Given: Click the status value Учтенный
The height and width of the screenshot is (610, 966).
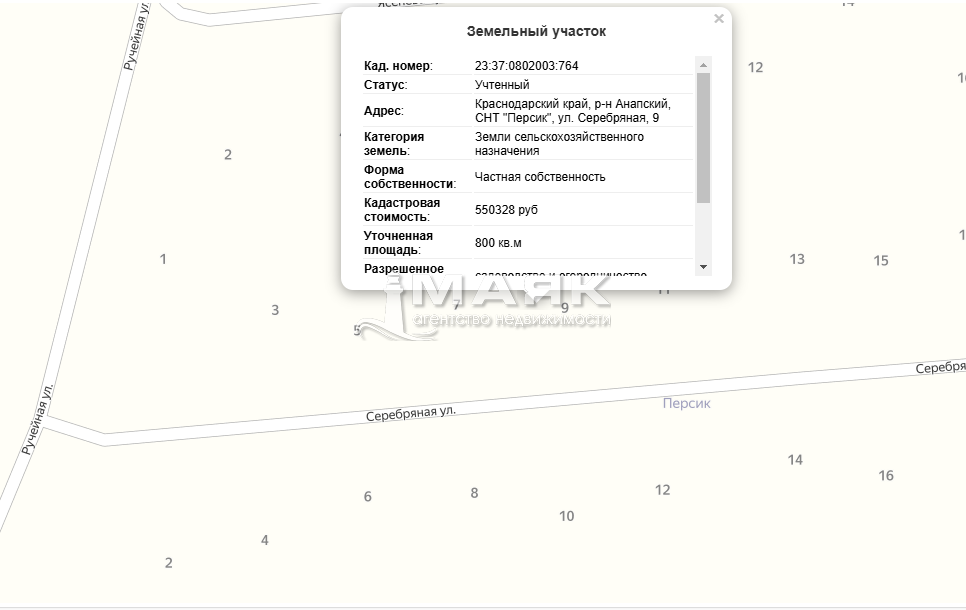Looking at the screenshot, I should coord(501,85).
